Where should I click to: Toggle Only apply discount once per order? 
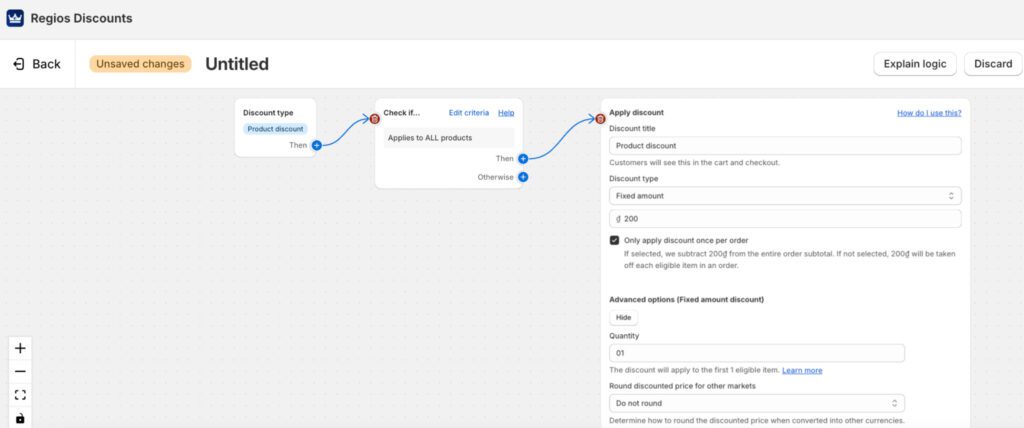614,240
